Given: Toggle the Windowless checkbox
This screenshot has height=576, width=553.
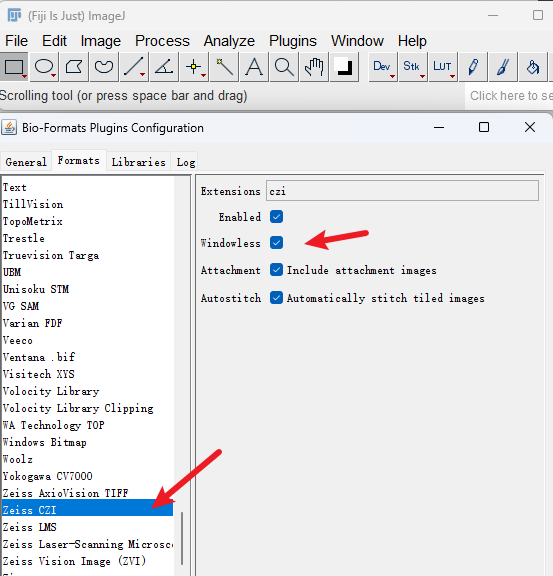Looking at the screenshot, I should click(x=276, y=242).
